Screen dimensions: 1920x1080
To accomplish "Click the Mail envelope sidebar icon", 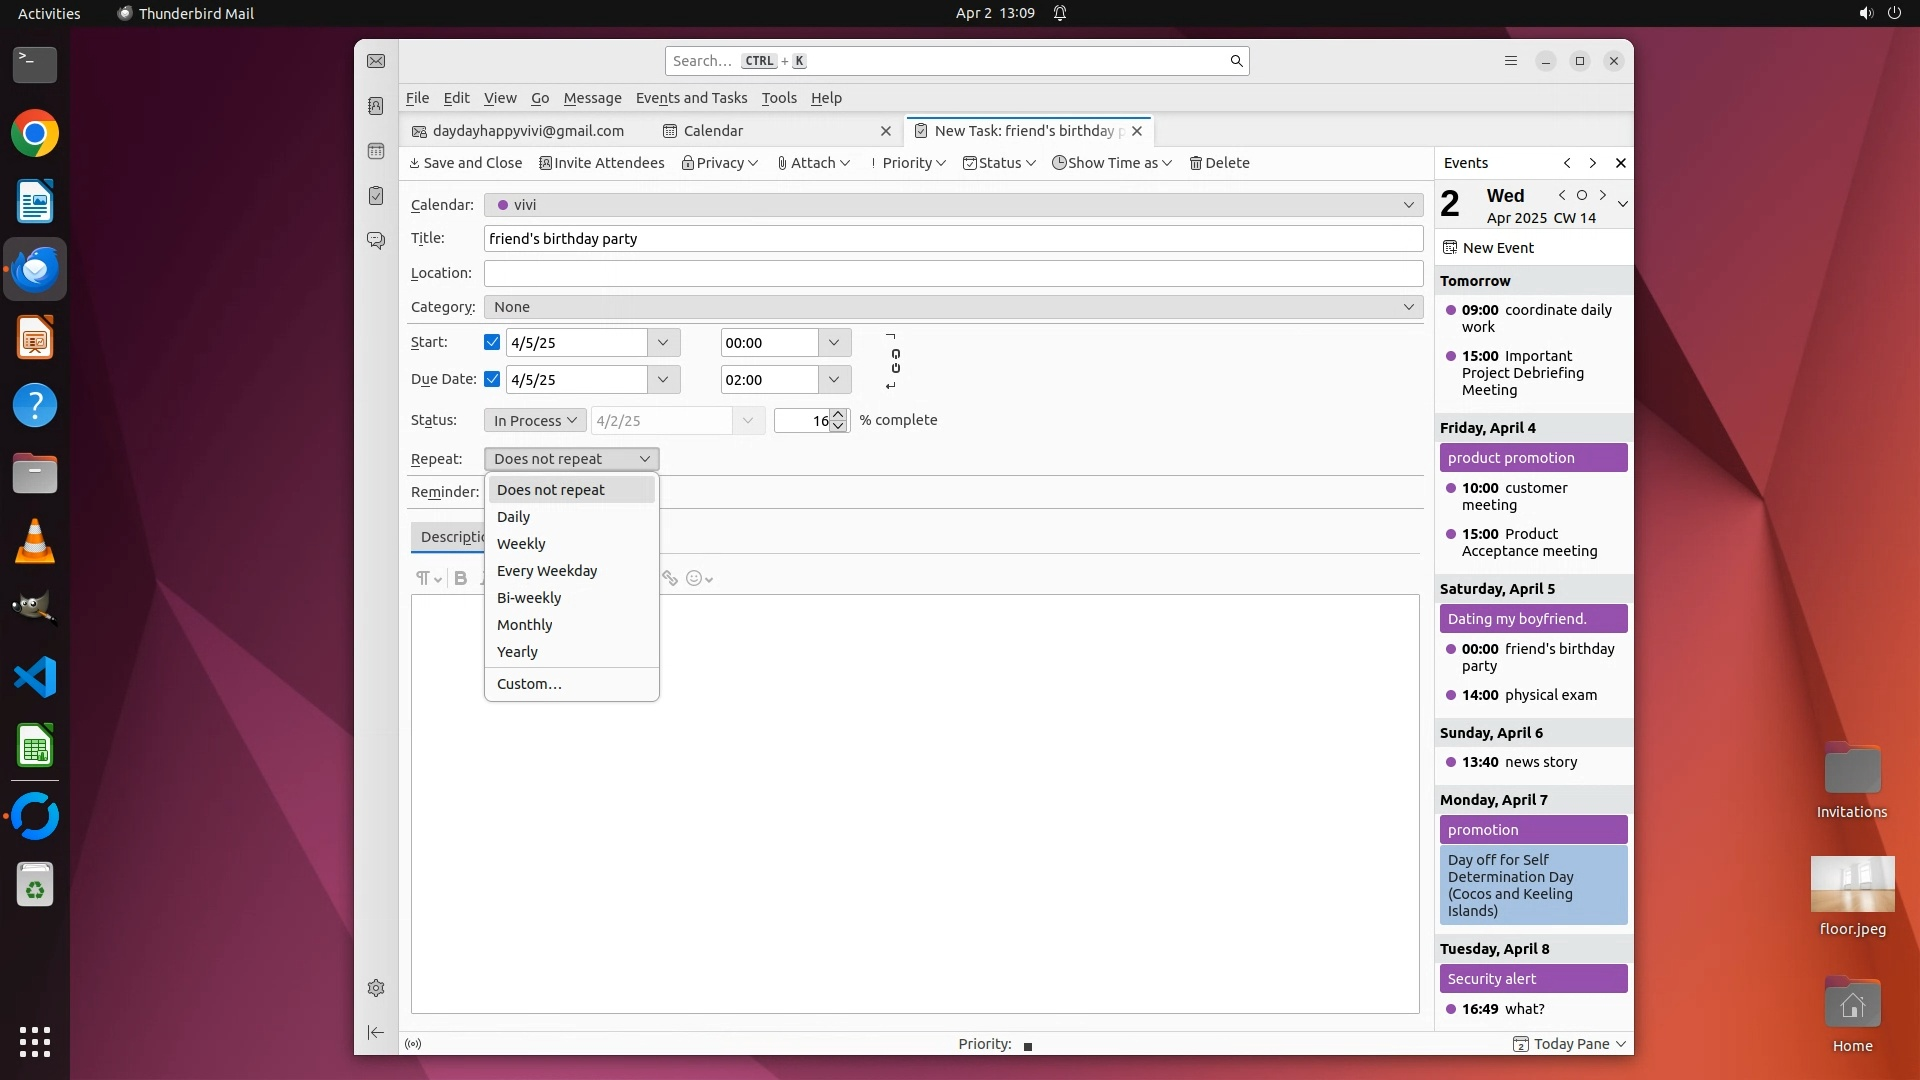I will 376,62.
